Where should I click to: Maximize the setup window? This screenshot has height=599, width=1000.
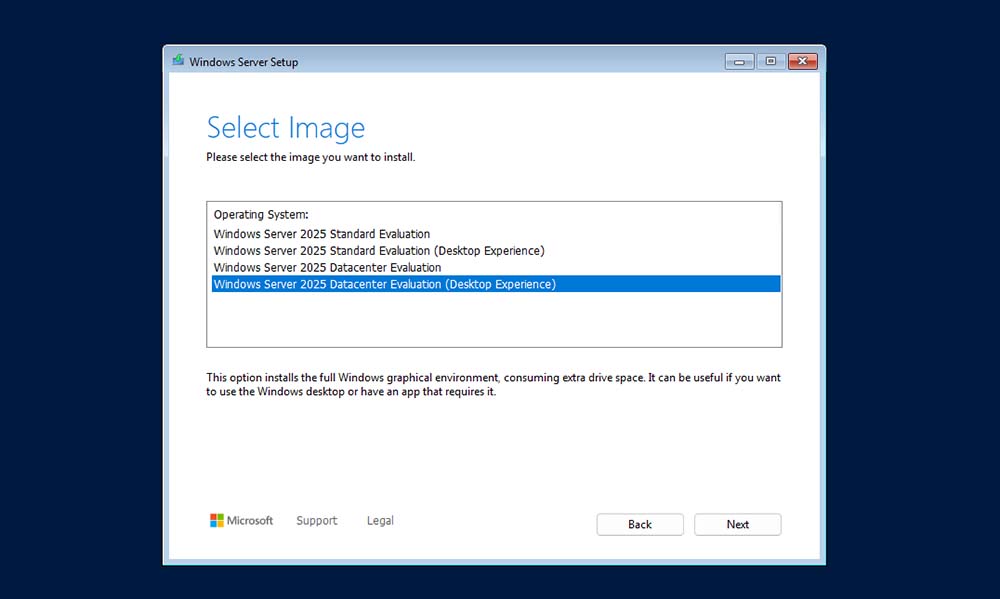click(x=770, y=61)
